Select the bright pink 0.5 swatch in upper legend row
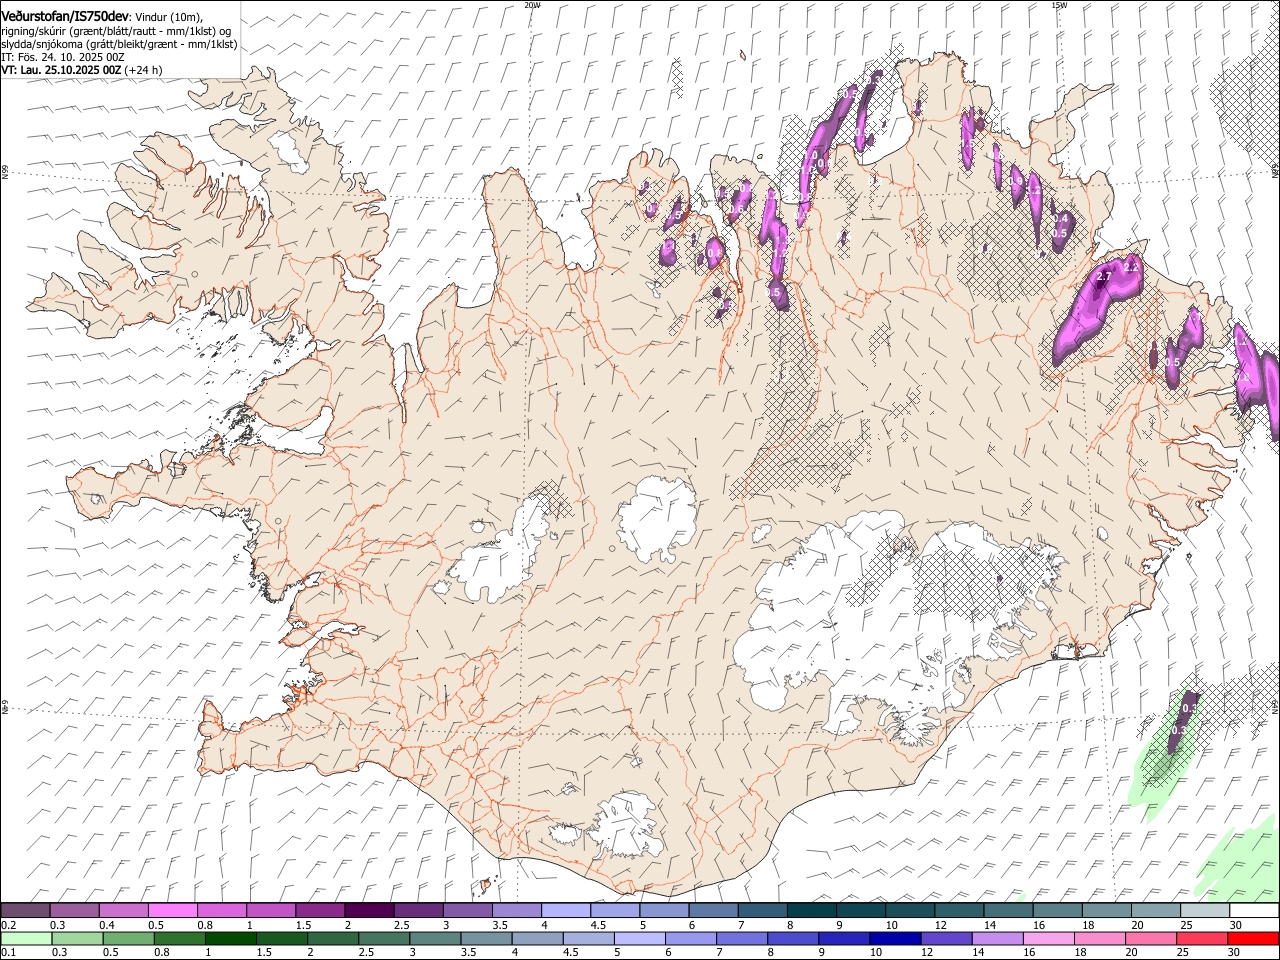This screenshot has height=960, width=1280. pyautogui.click(x=173, y=911)
